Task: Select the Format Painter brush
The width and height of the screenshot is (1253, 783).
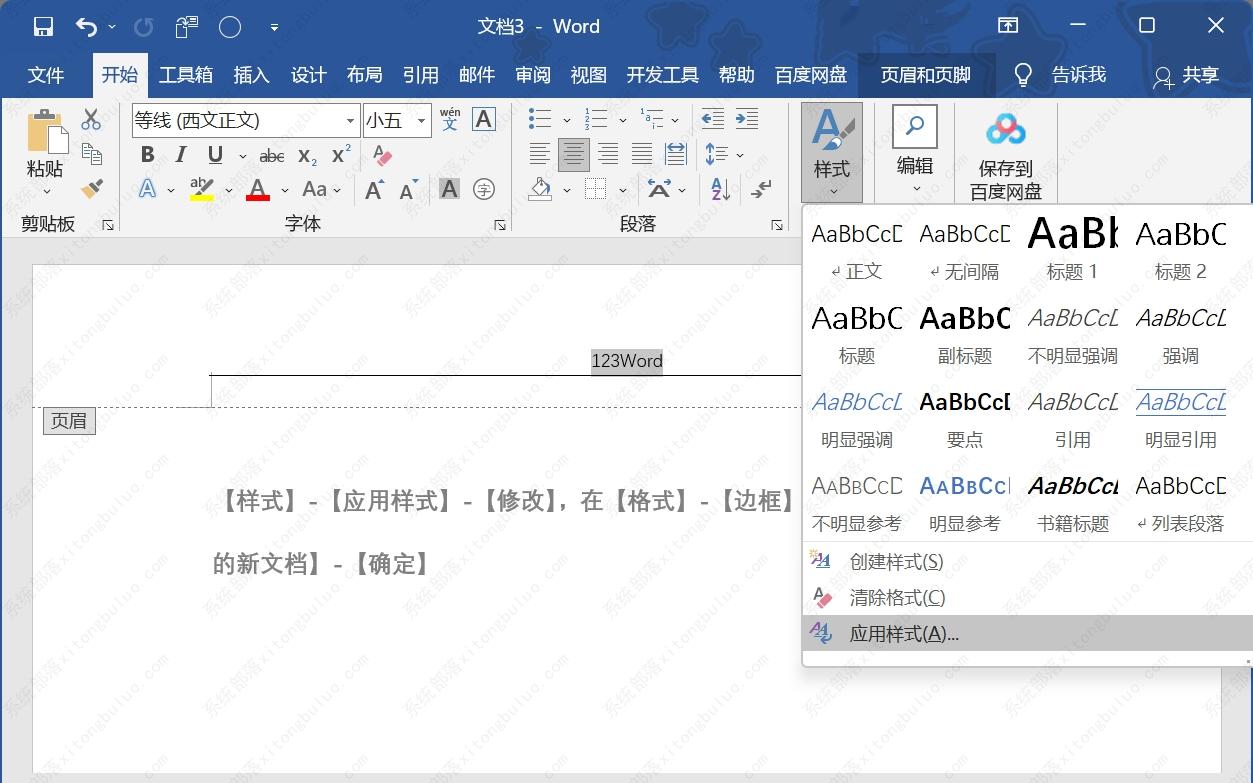Action: [x=91, y=188]
